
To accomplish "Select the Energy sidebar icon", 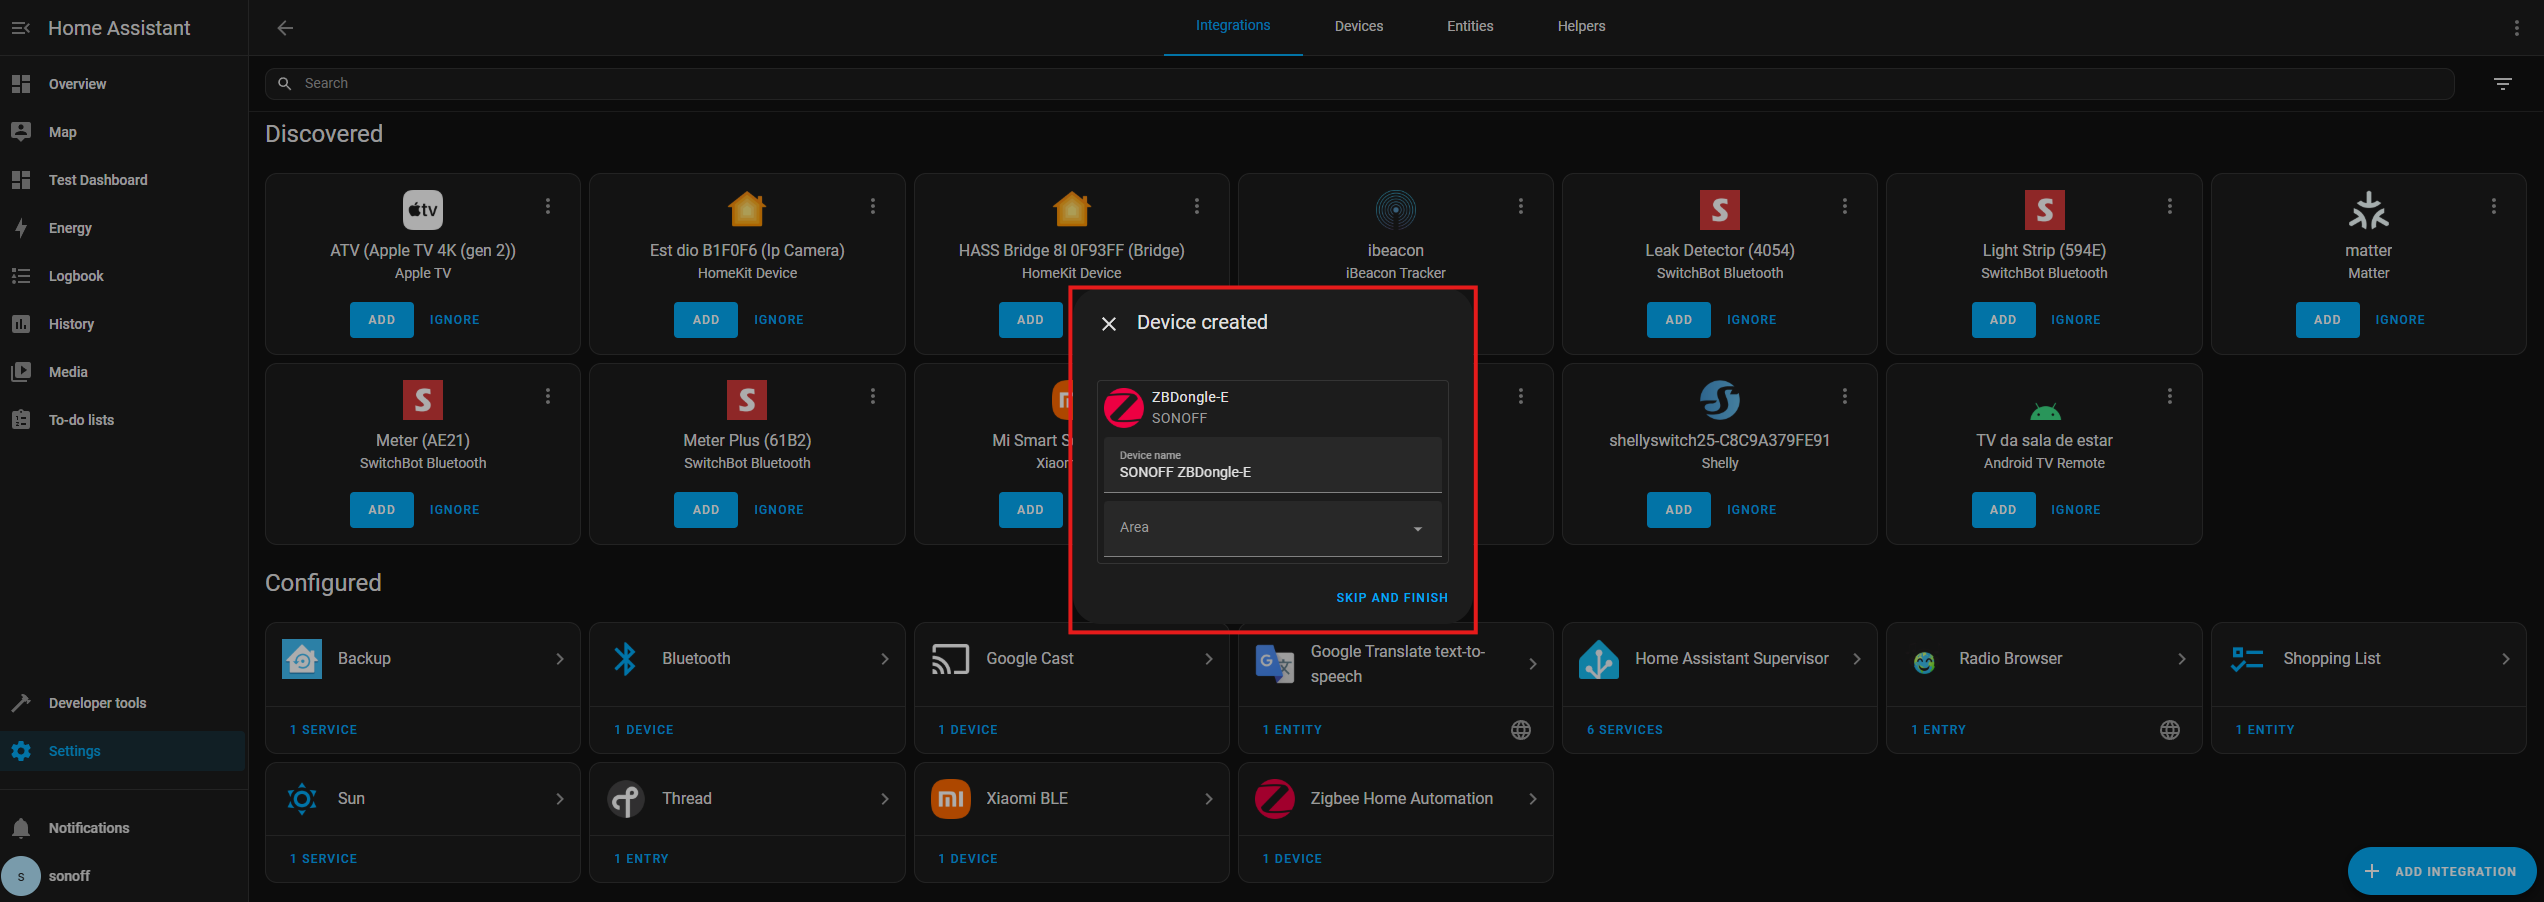I will tap(21, 227).
